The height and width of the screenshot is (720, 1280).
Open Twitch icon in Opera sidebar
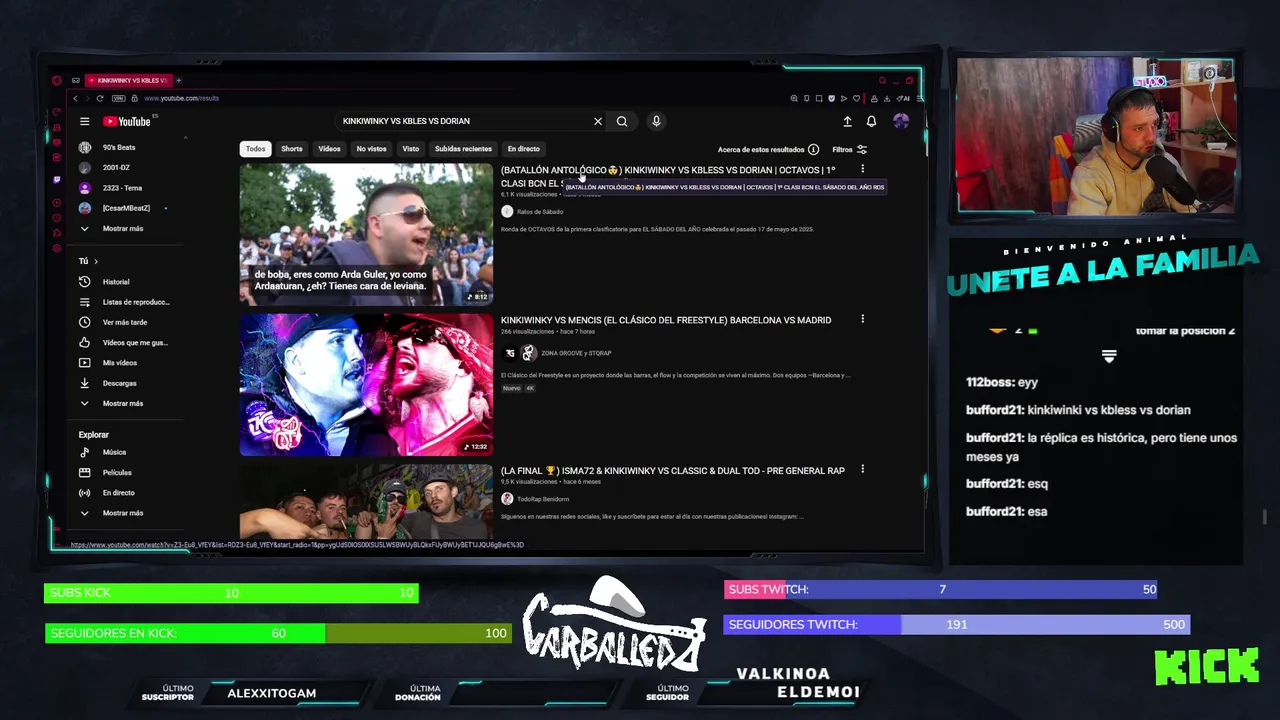[57, 180]
